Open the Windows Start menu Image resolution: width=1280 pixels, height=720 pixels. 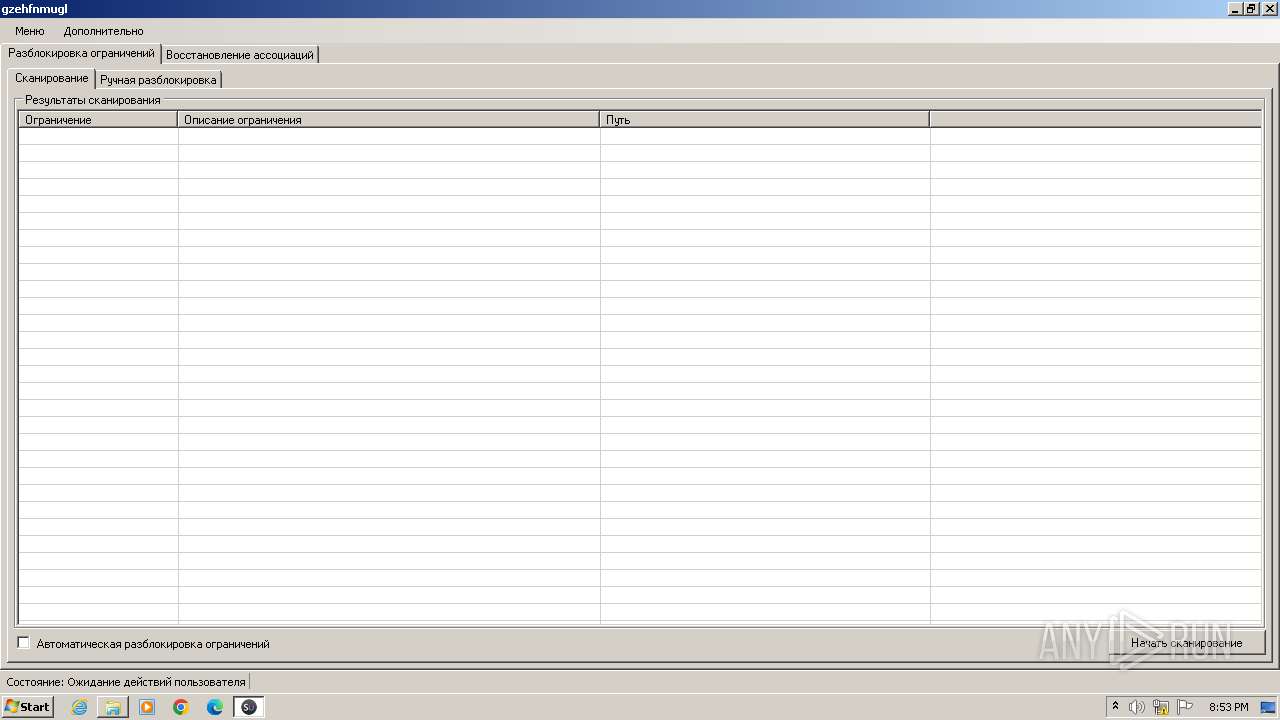tap(27, 706)
